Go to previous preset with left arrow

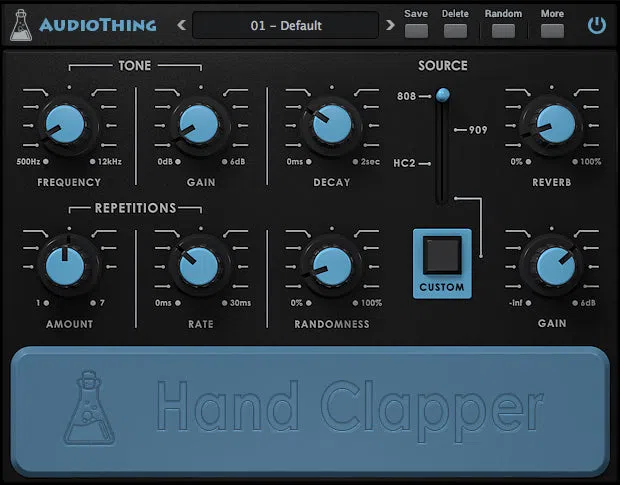click(181, 25)
